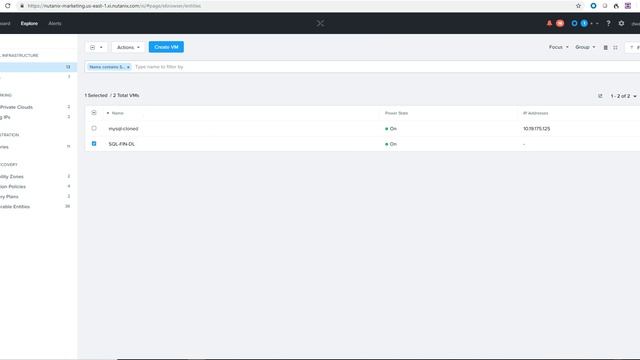
Task: Open the help question mark menu
Action: (x=608, y=23)
